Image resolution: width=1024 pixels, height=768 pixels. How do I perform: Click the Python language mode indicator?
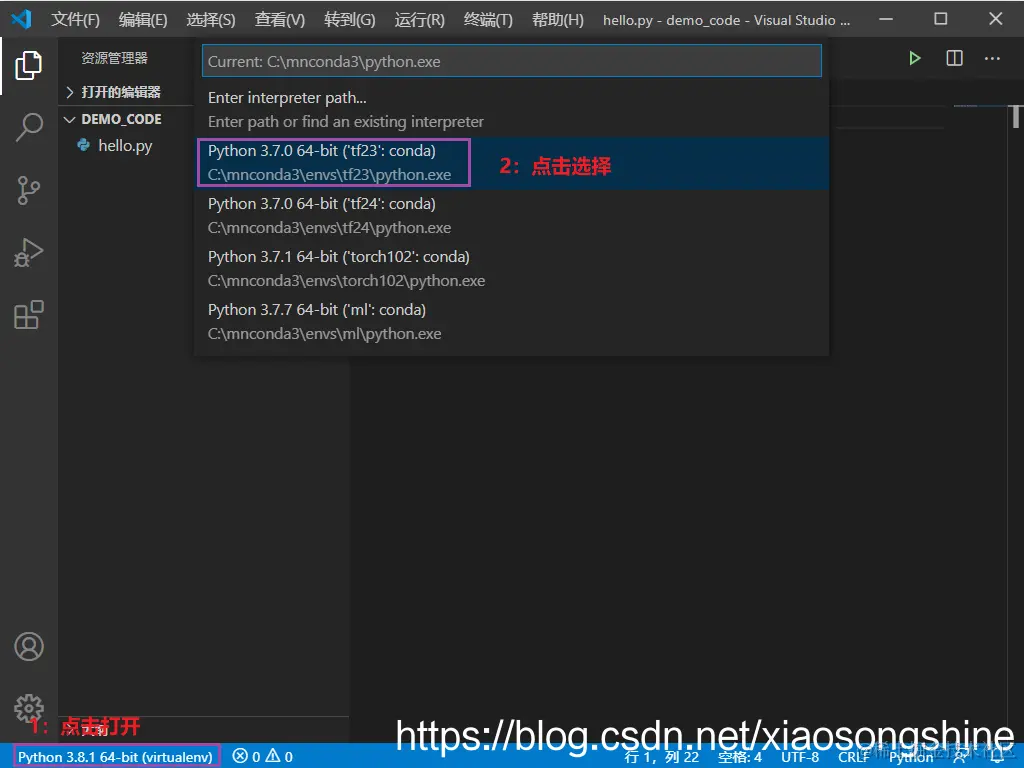pos(911,757)
